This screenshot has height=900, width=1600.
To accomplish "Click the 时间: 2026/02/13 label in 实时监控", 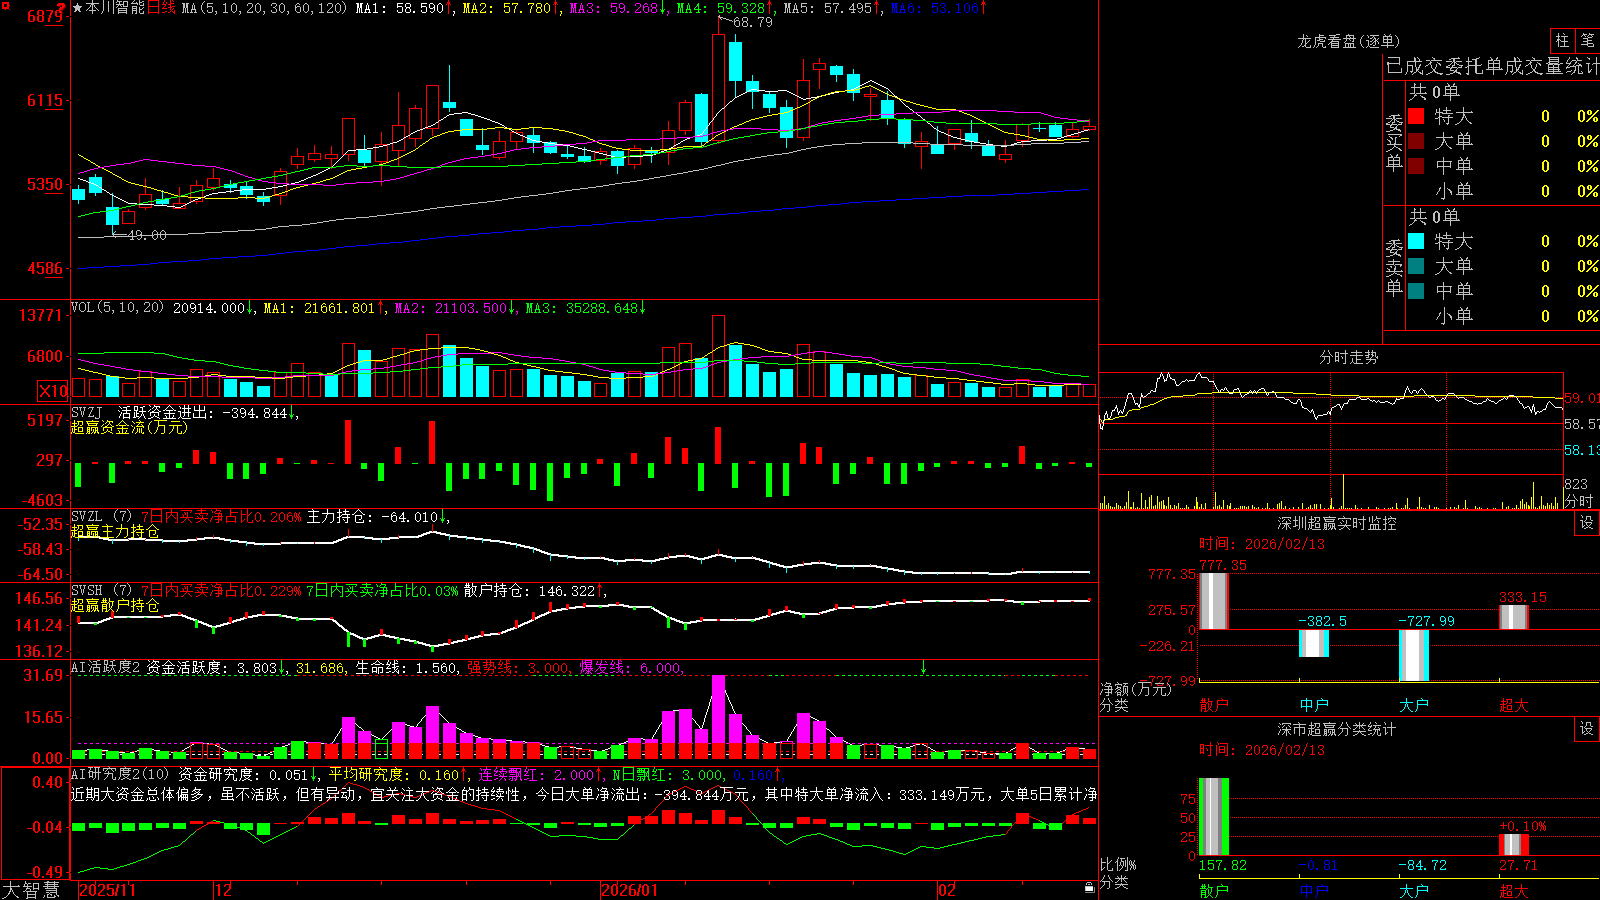I will coord(1262,544).
